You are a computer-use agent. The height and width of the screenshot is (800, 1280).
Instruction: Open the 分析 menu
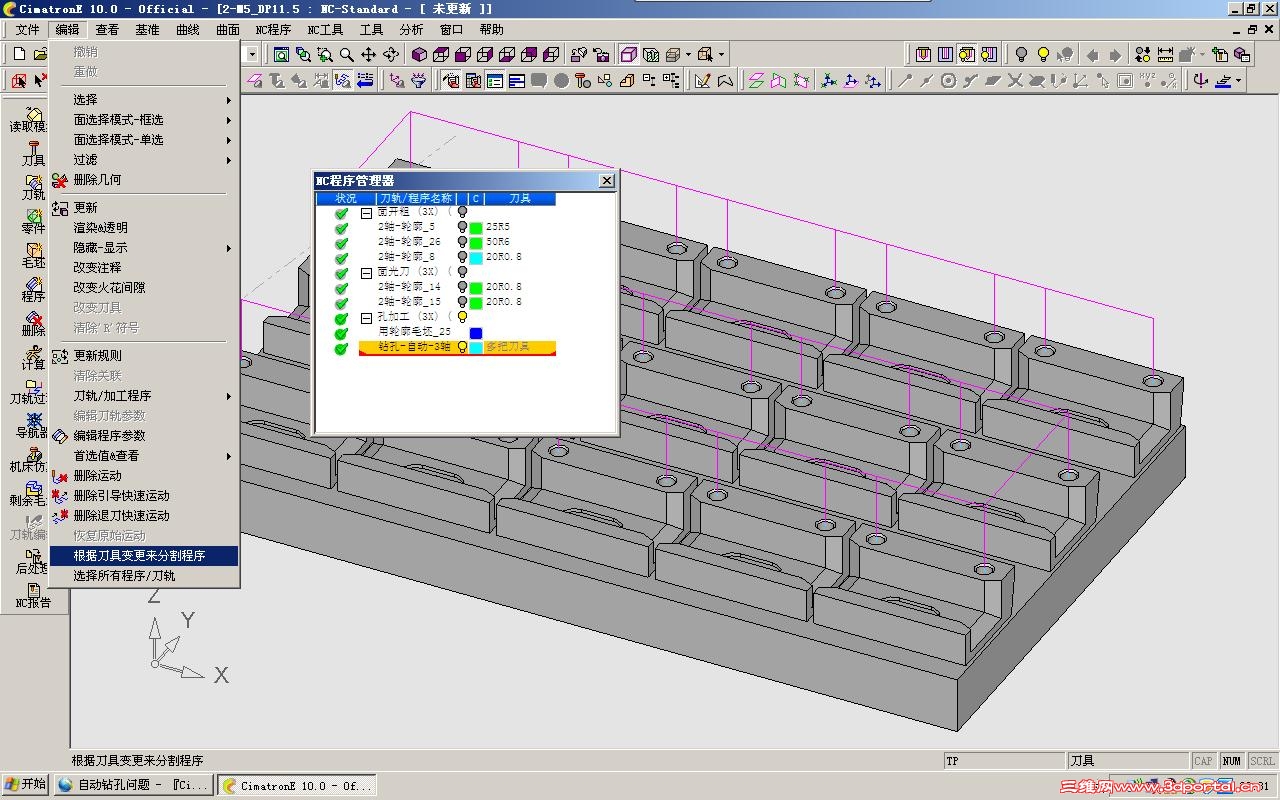pos(411,30)
